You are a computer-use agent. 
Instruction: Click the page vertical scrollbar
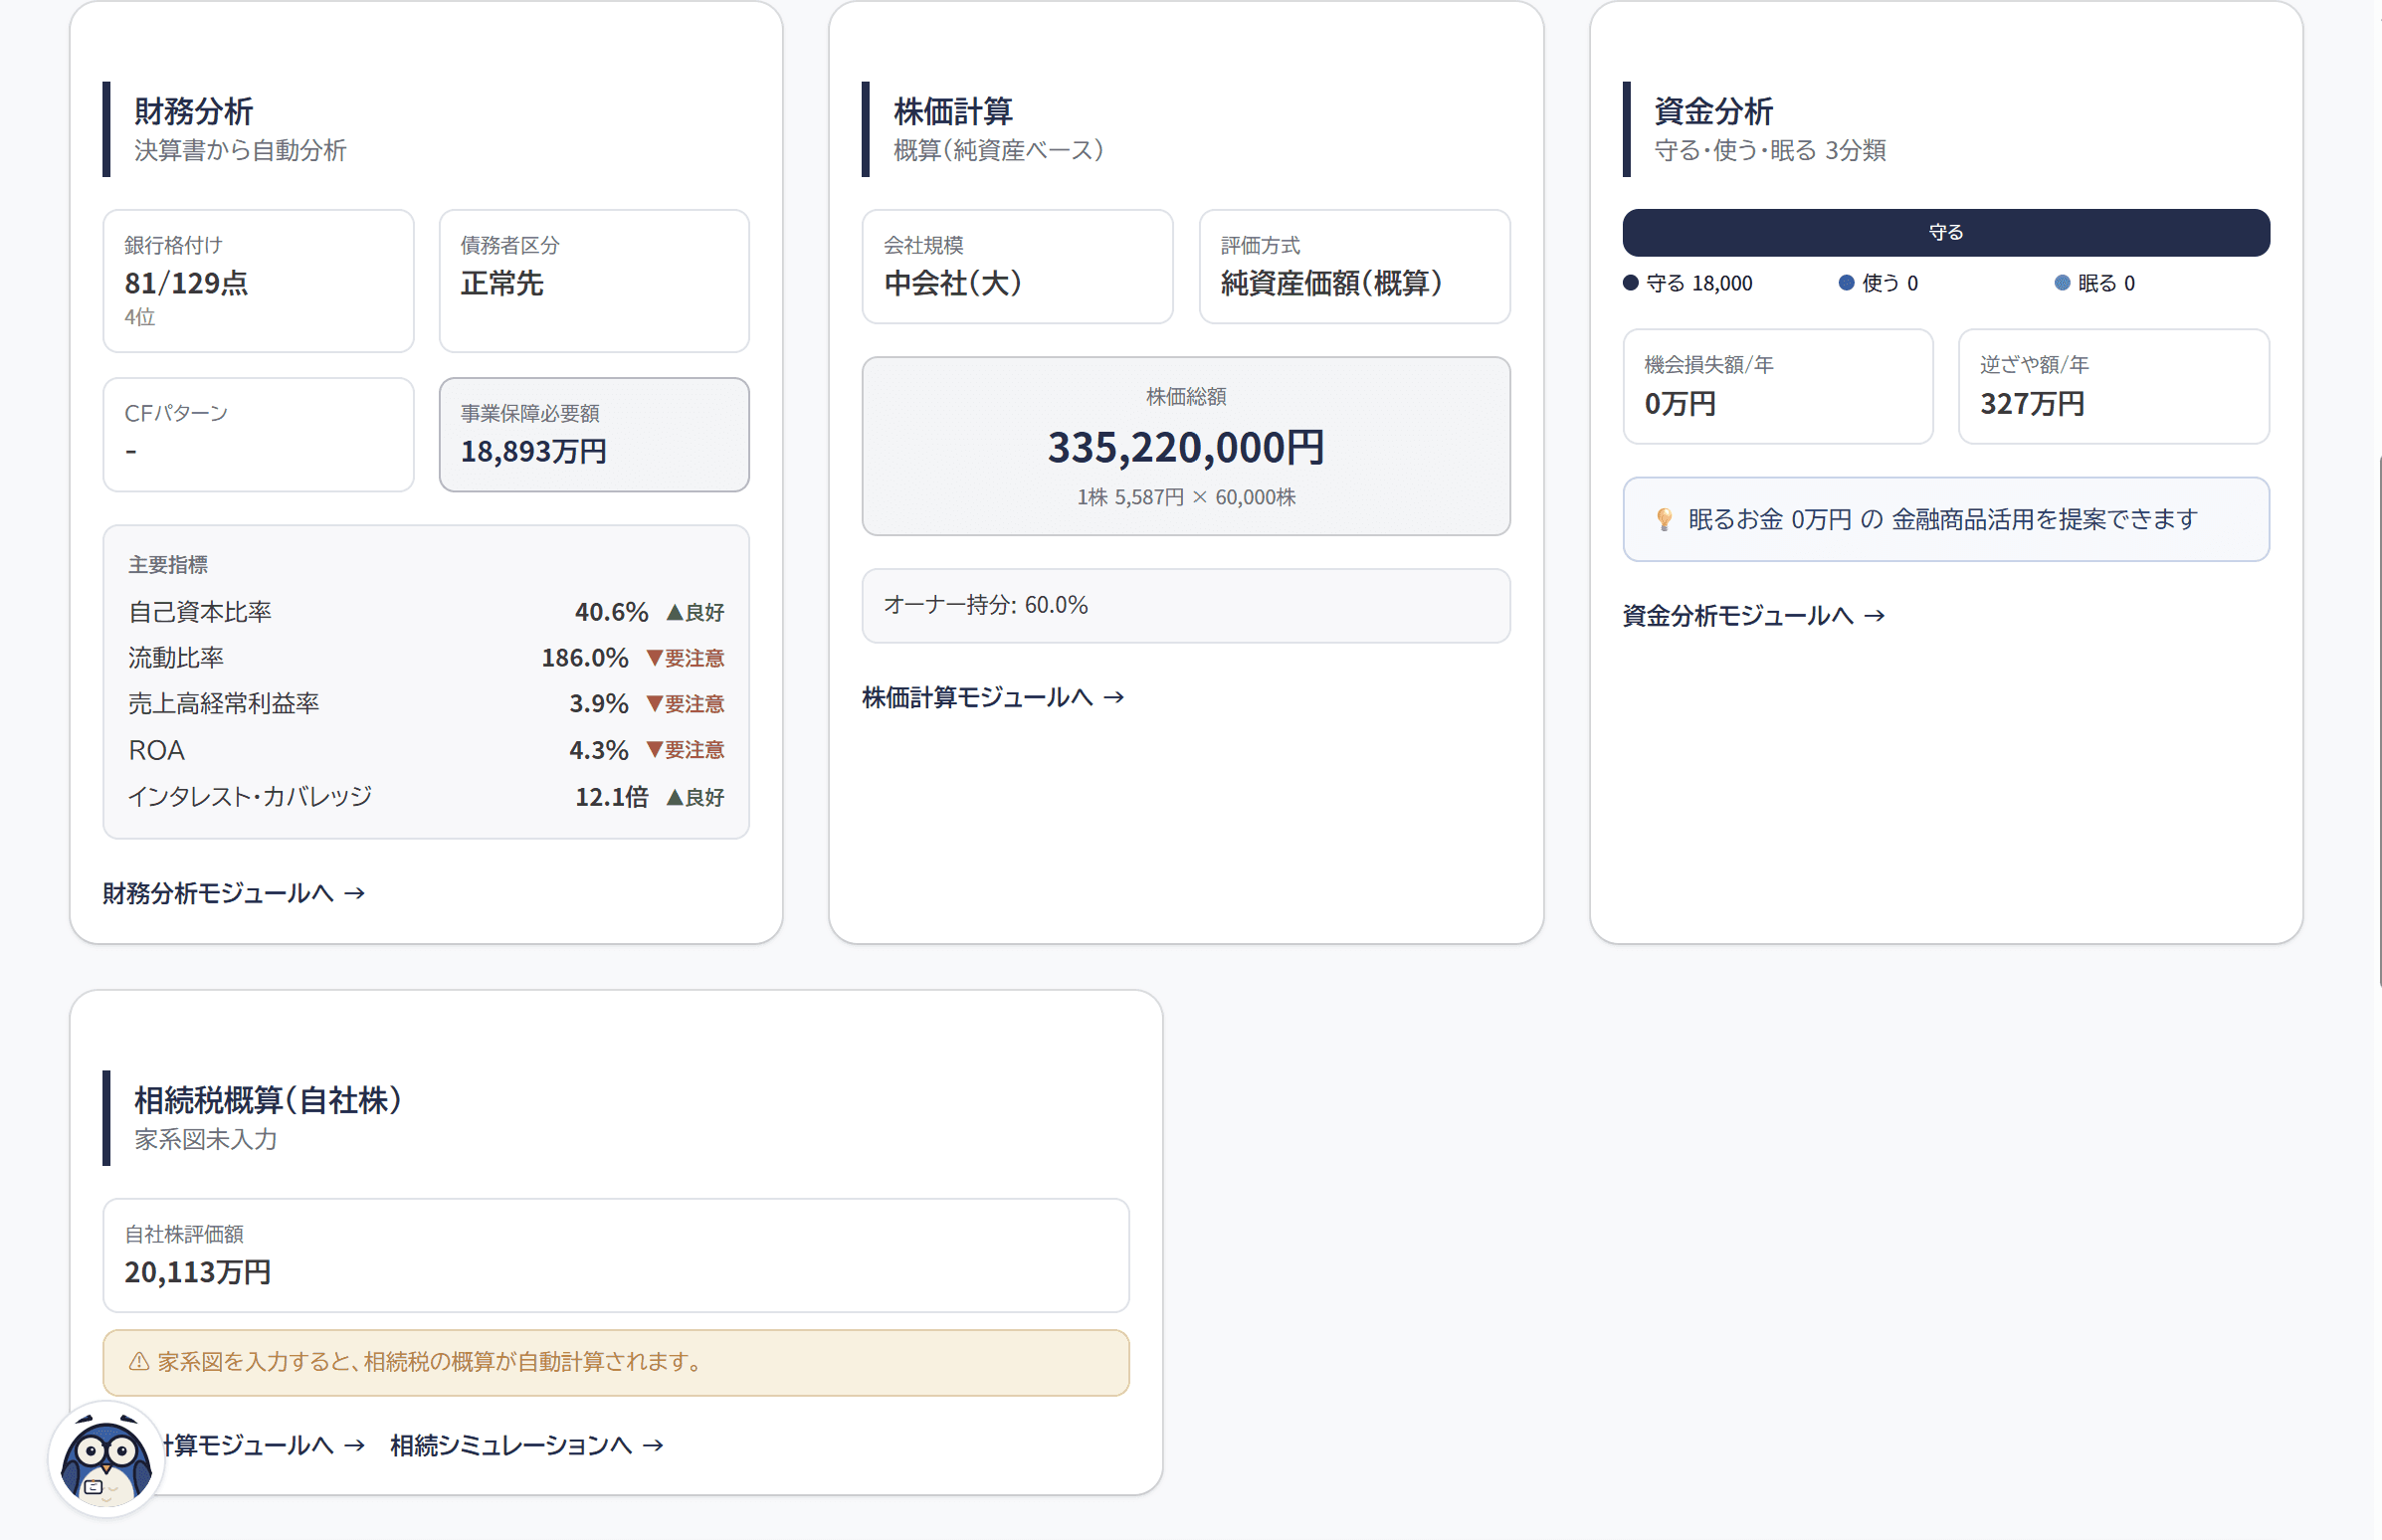pyautogui.click(x=2378, y=720)
